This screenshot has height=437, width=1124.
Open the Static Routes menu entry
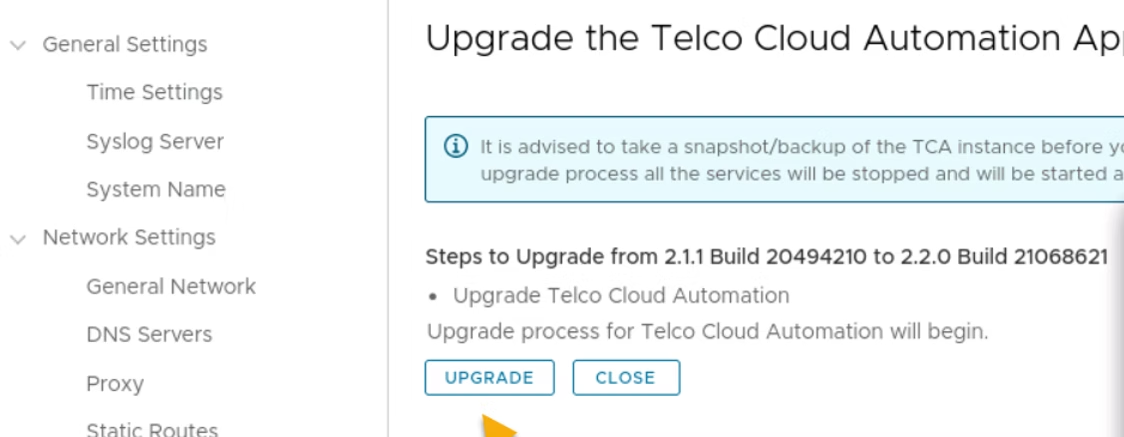click(152, 430)
